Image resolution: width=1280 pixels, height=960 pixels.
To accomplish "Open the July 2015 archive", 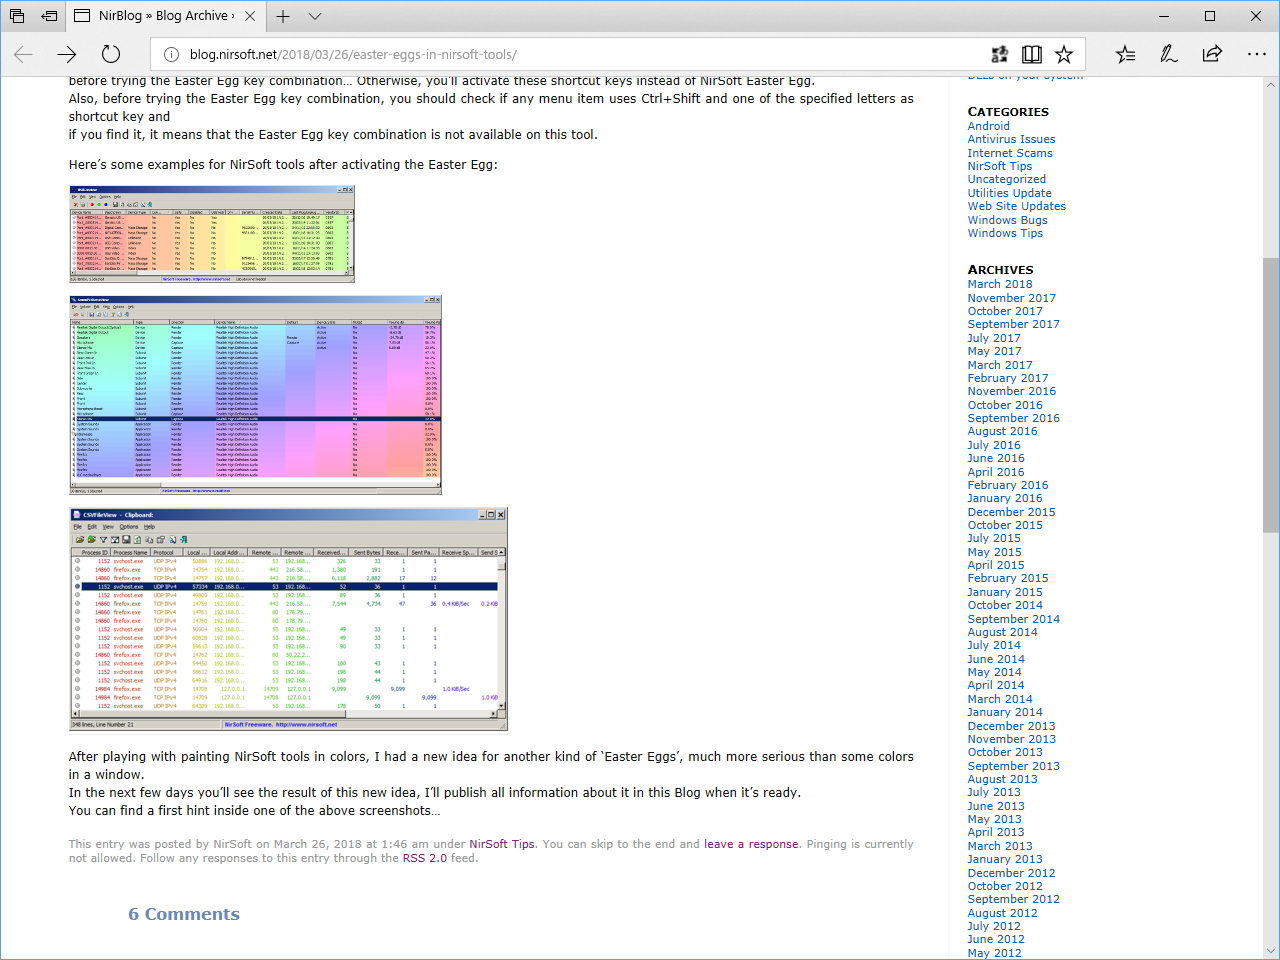I will [994, 538].
